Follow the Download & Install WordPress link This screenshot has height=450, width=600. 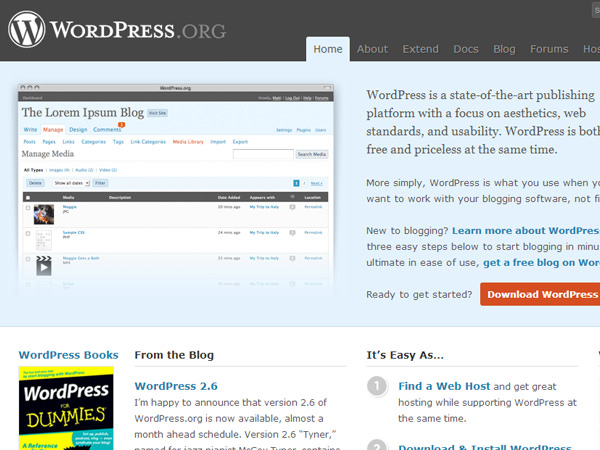click(485, 447)
